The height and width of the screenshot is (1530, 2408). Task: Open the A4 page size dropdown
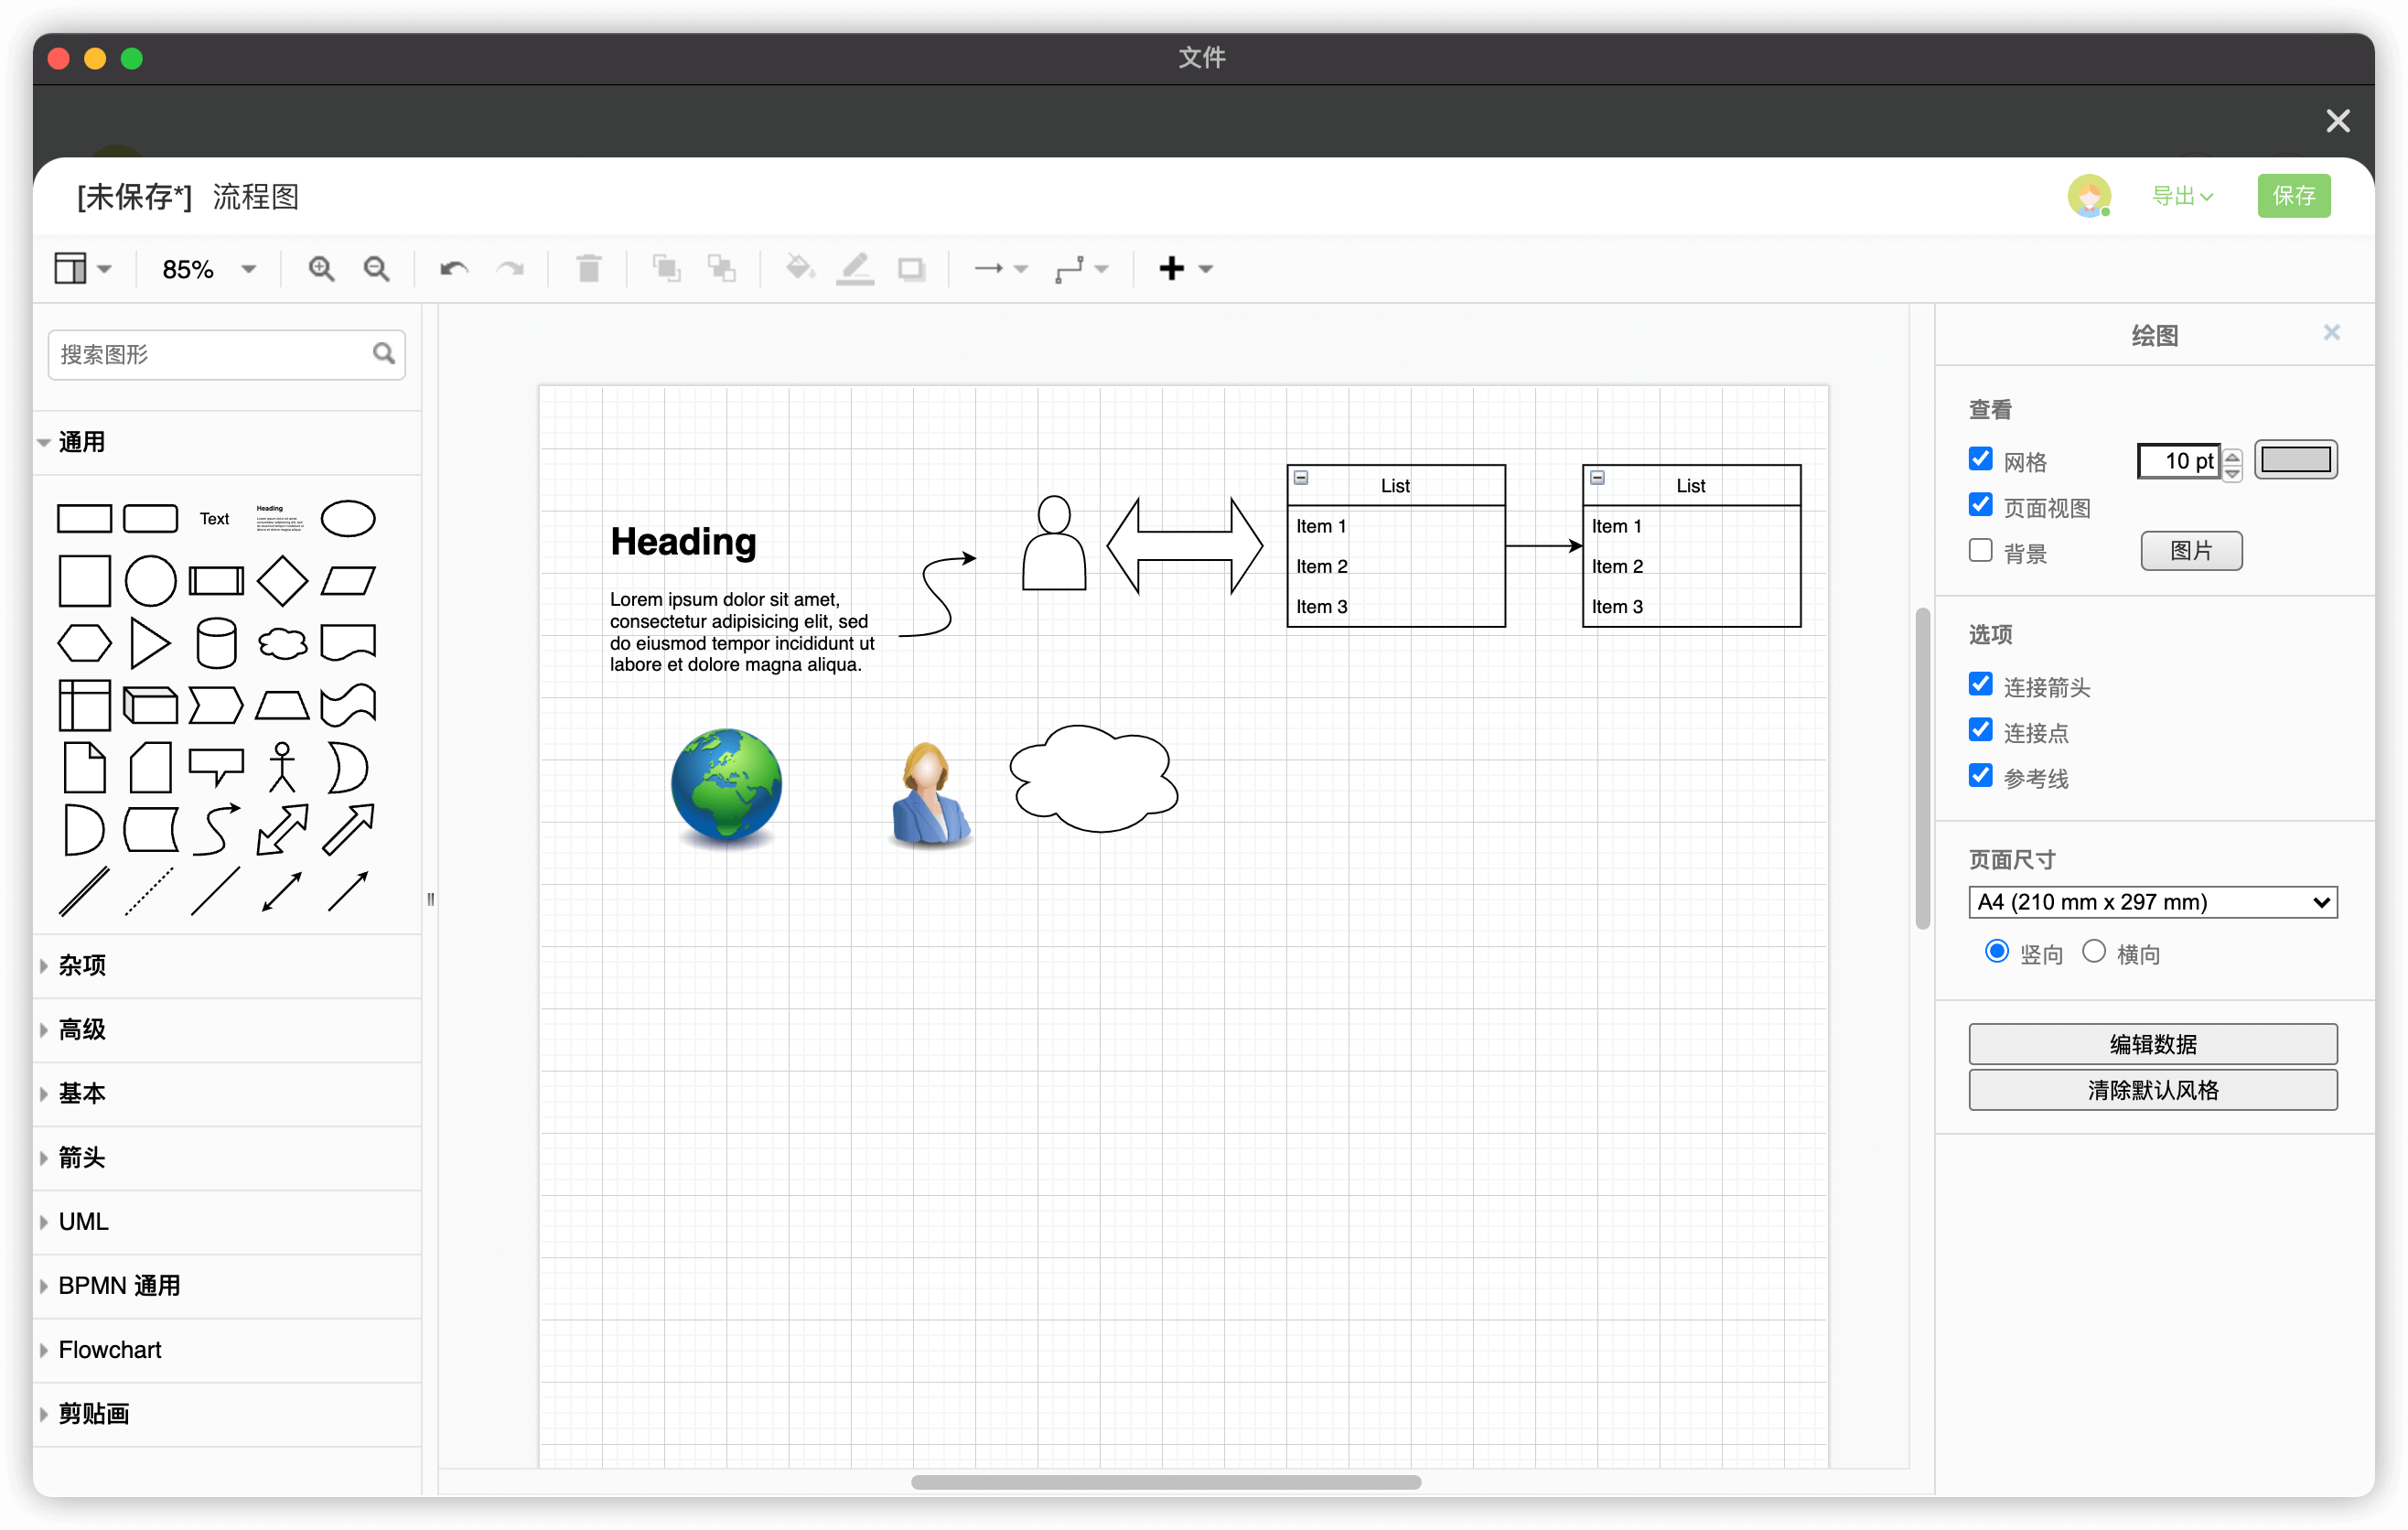[2152, 902]
